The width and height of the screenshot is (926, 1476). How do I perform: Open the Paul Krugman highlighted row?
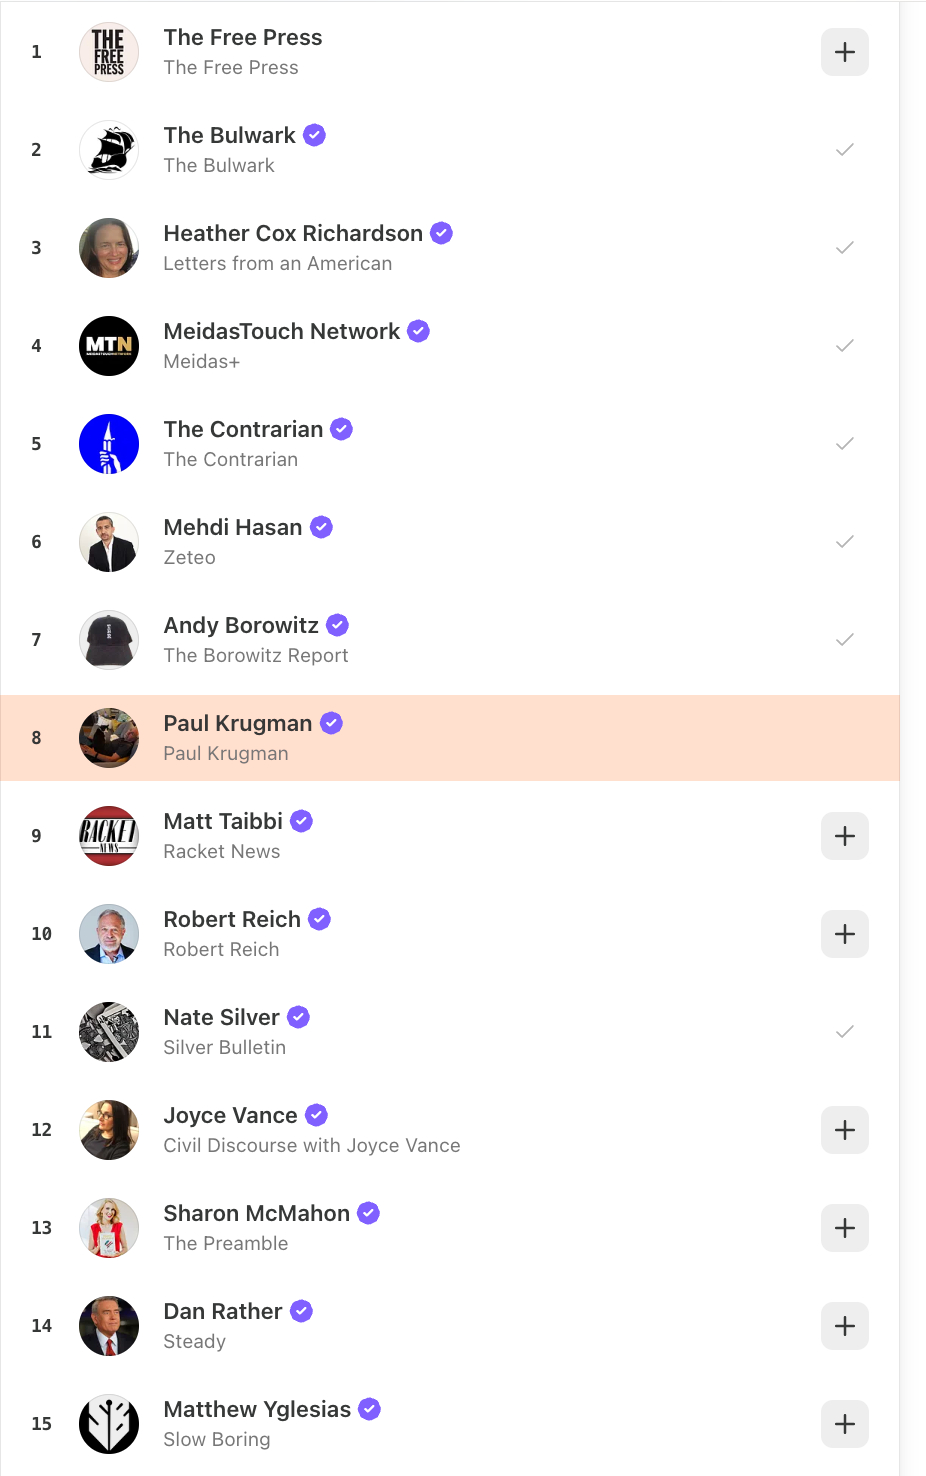coord(450,738)
